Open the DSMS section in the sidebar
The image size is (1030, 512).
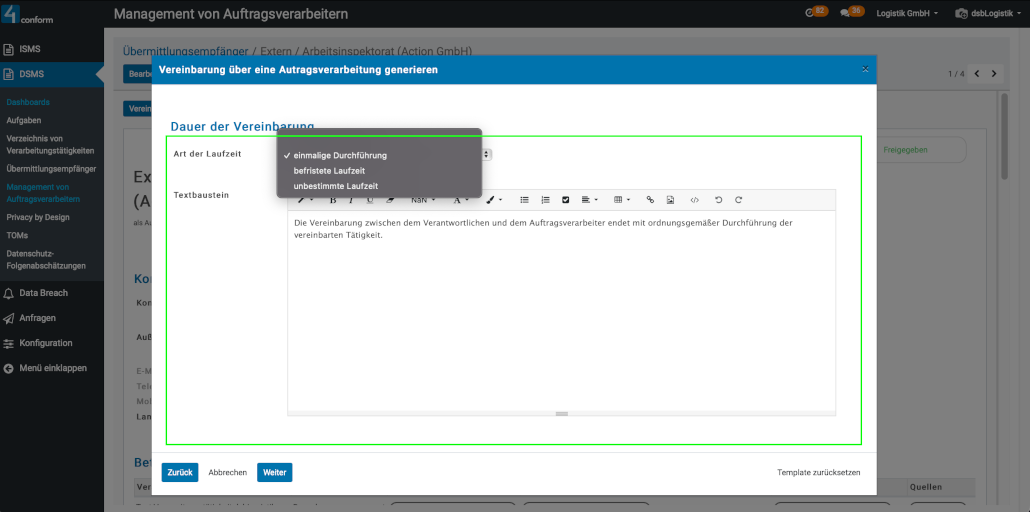click(x=32, y=74)
